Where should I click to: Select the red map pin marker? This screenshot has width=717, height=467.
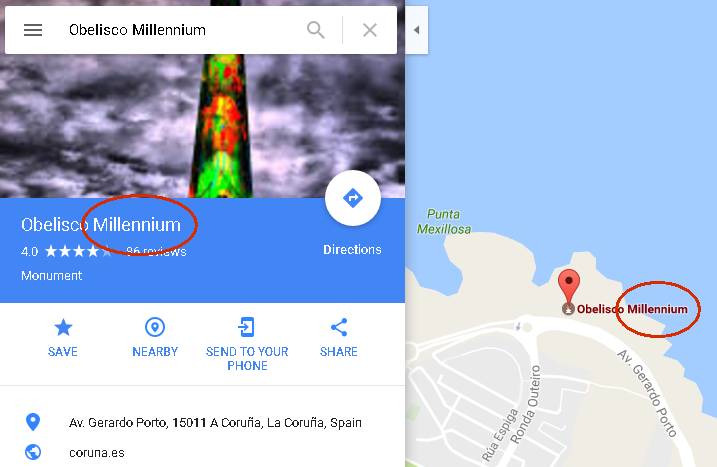tap(569, 286)
